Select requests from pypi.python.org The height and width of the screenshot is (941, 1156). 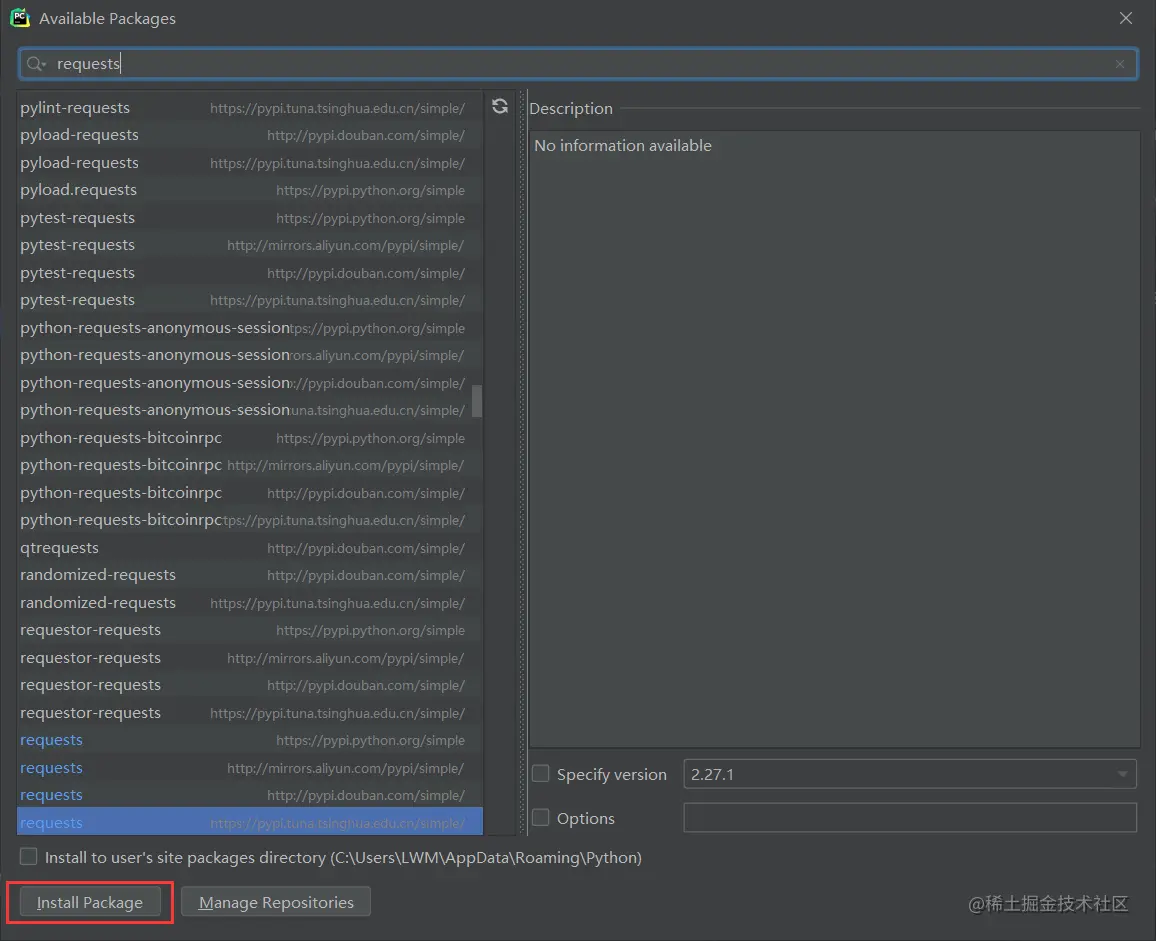(250, 740)
